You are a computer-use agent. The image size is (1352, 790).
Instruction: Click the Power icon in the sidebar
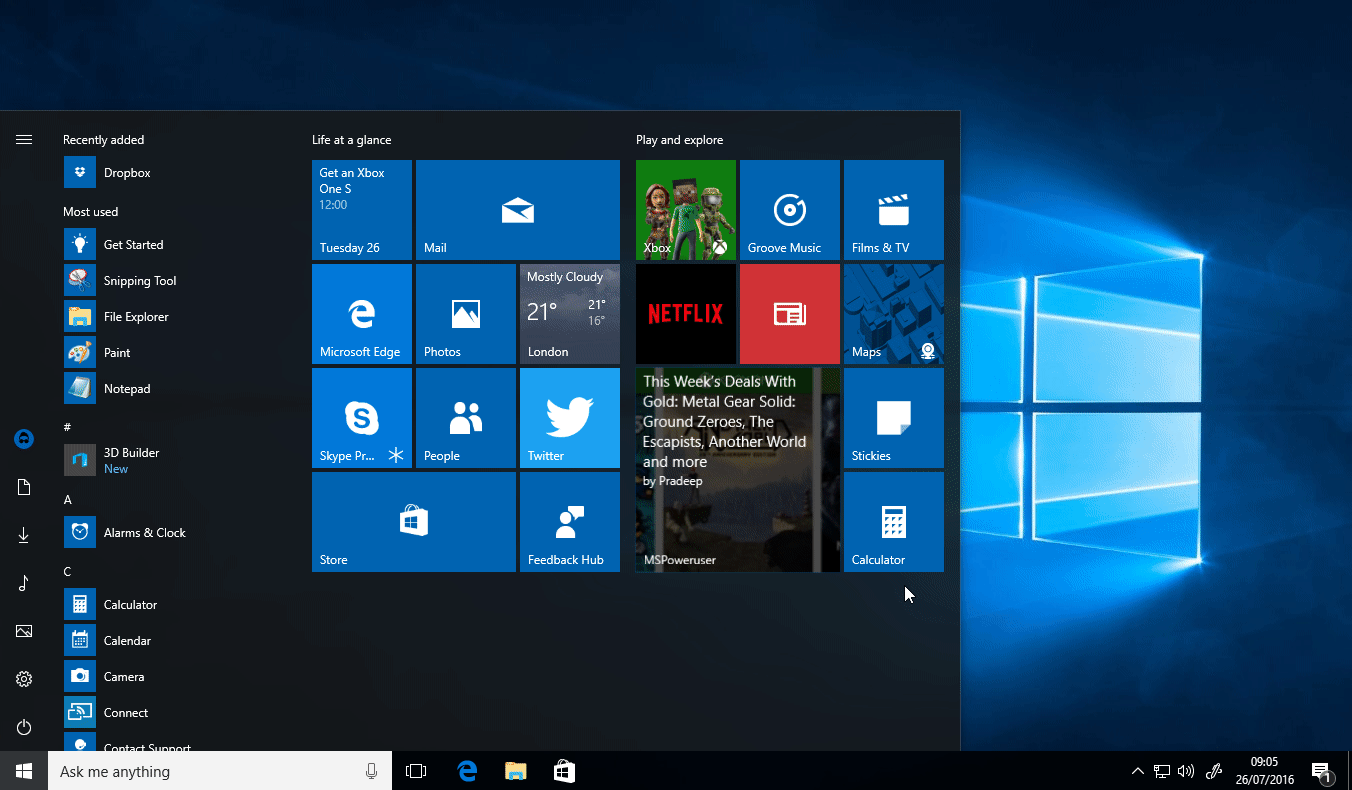(x=23, y=727)
